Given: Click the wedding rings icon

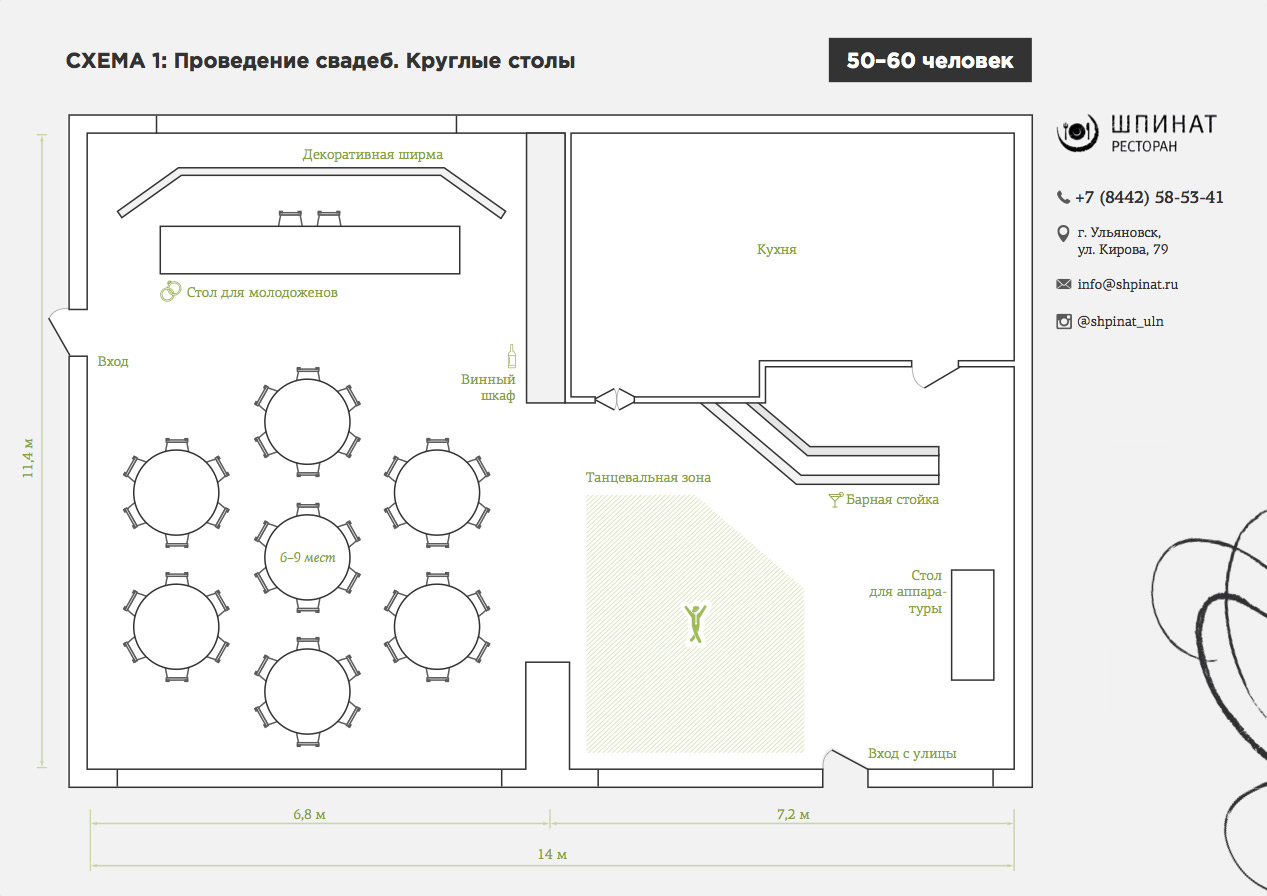Looking at the screenshot, I should point(169,292).
